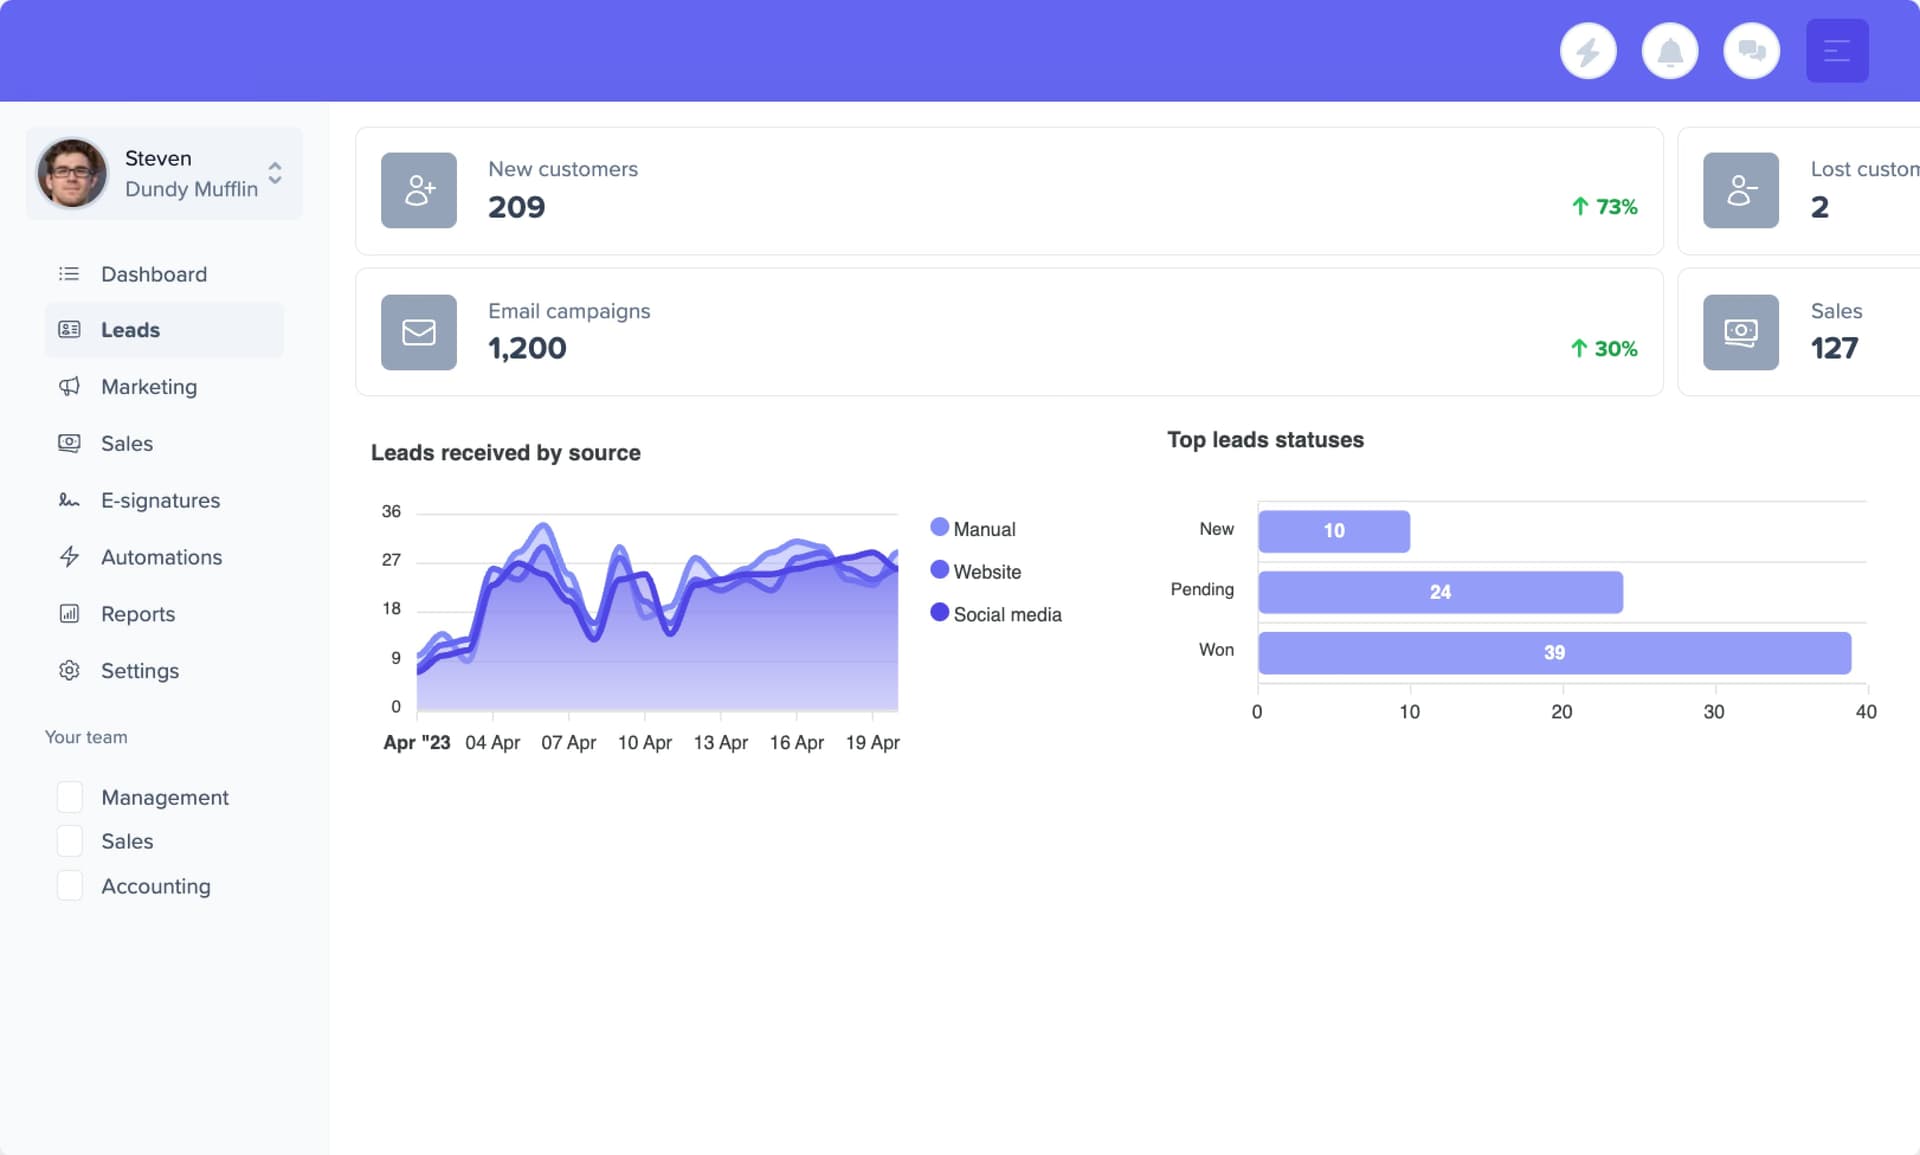Open notifications via the bell icon

(x=1670, y=50)
